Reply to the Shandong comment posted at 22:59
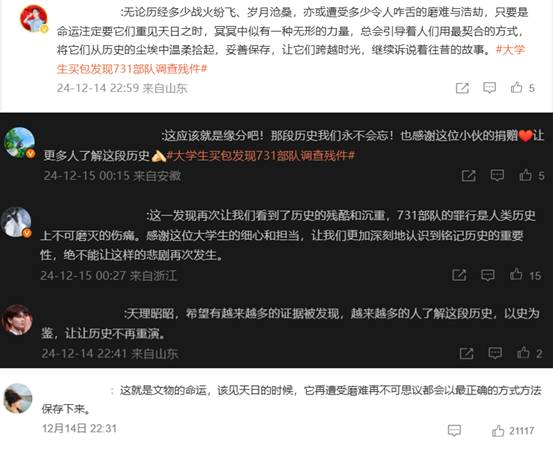The image size is (553, 457). click(x=489, y=87)
